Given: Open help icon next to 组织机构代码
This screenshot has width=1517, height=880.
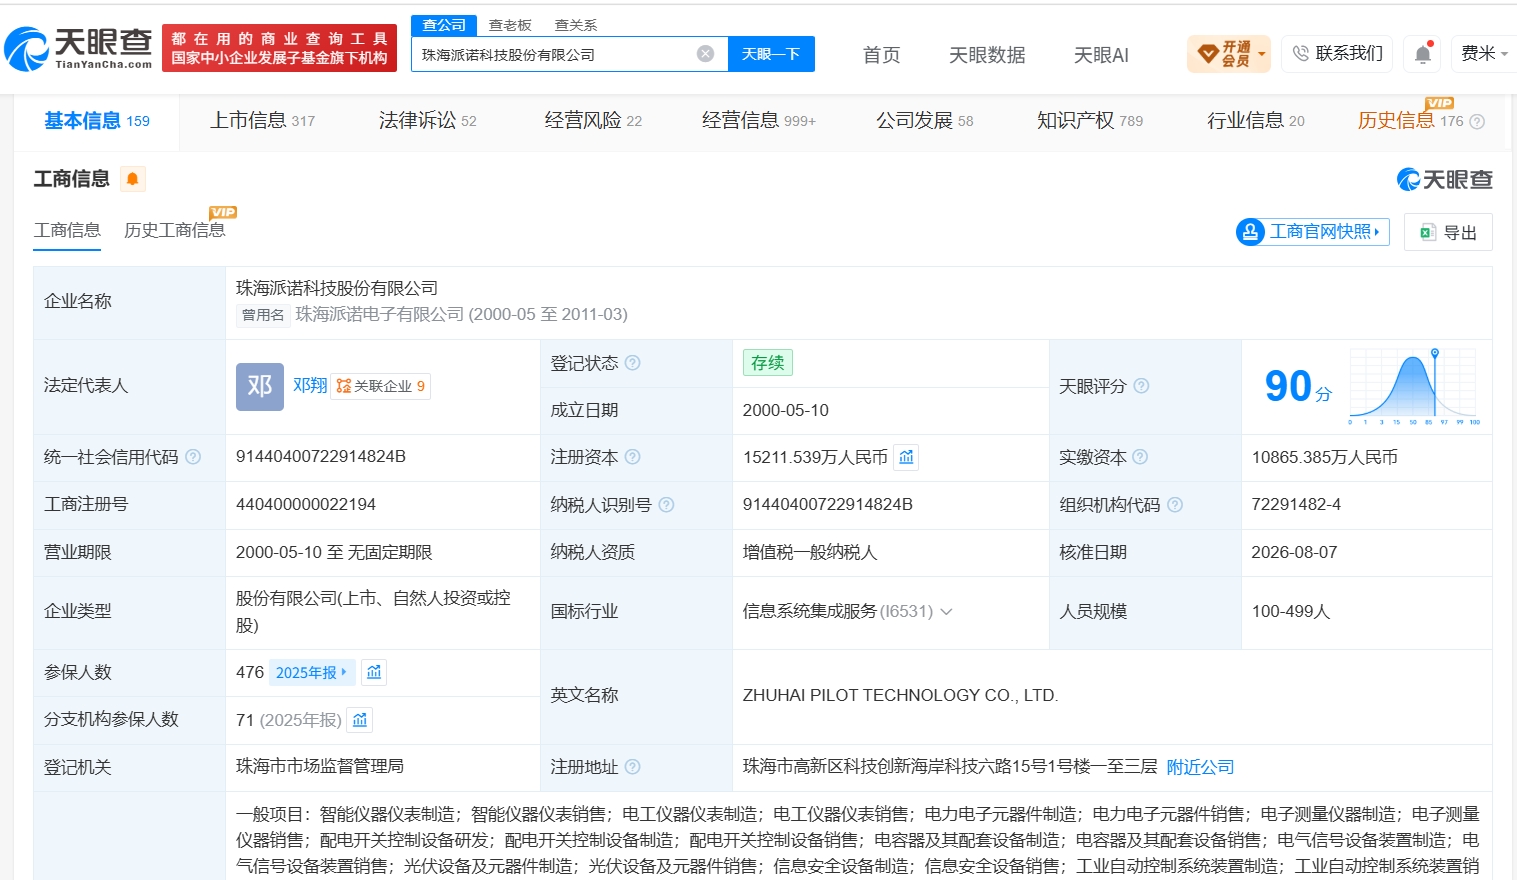Looking at the screenshot, I should click(x=1175, y=505).
